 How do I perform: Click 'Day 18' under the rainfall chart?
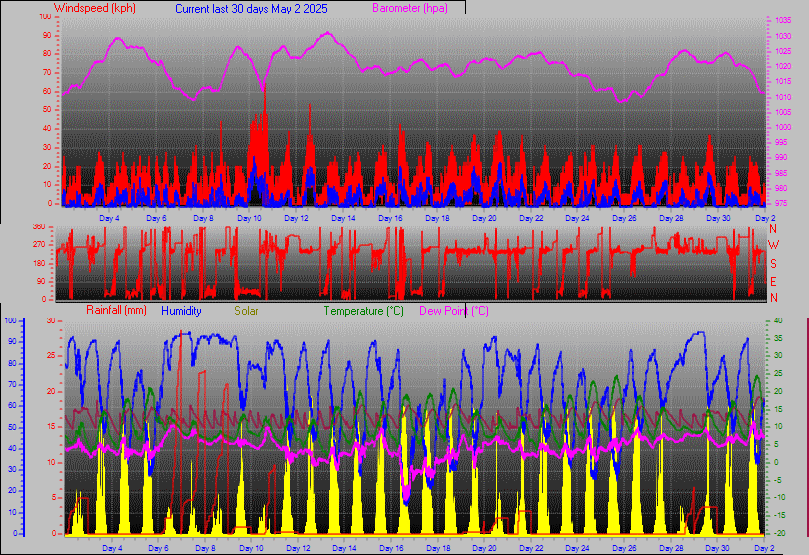438,548
